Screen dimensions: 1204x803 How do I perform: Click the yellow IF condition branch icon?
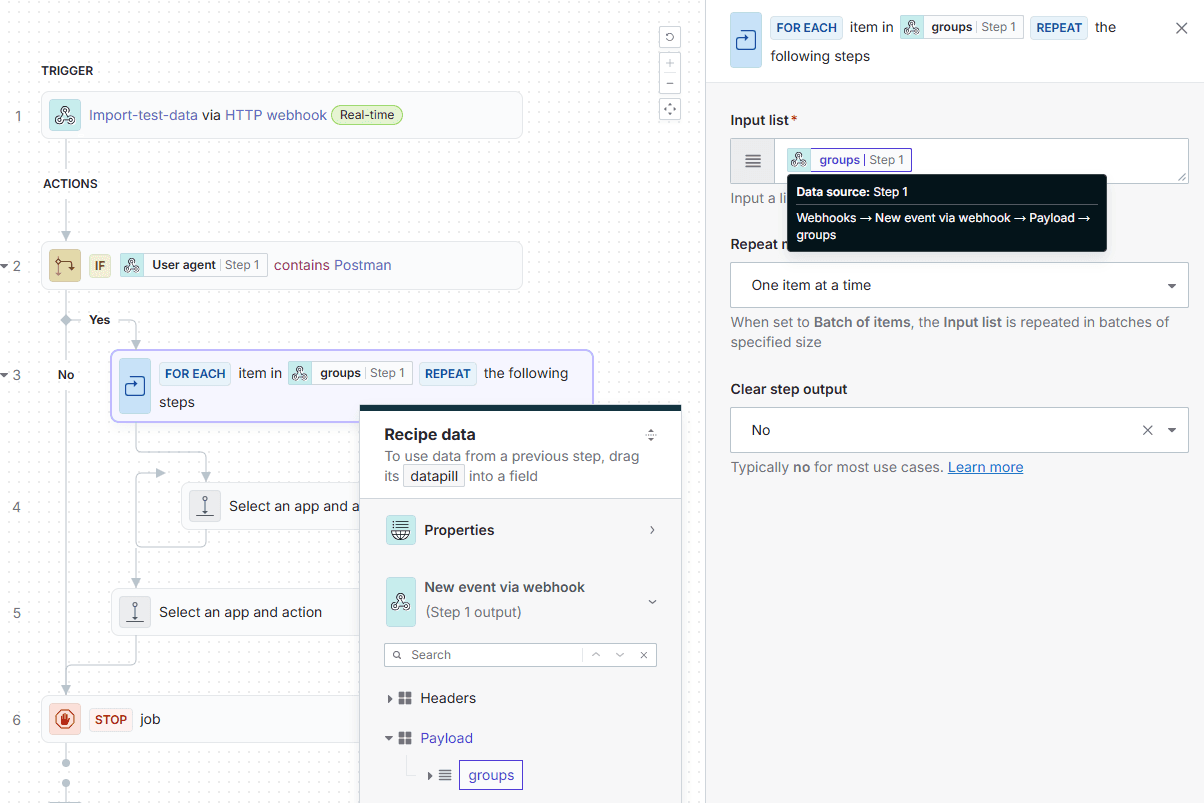(x=64, y=265)
